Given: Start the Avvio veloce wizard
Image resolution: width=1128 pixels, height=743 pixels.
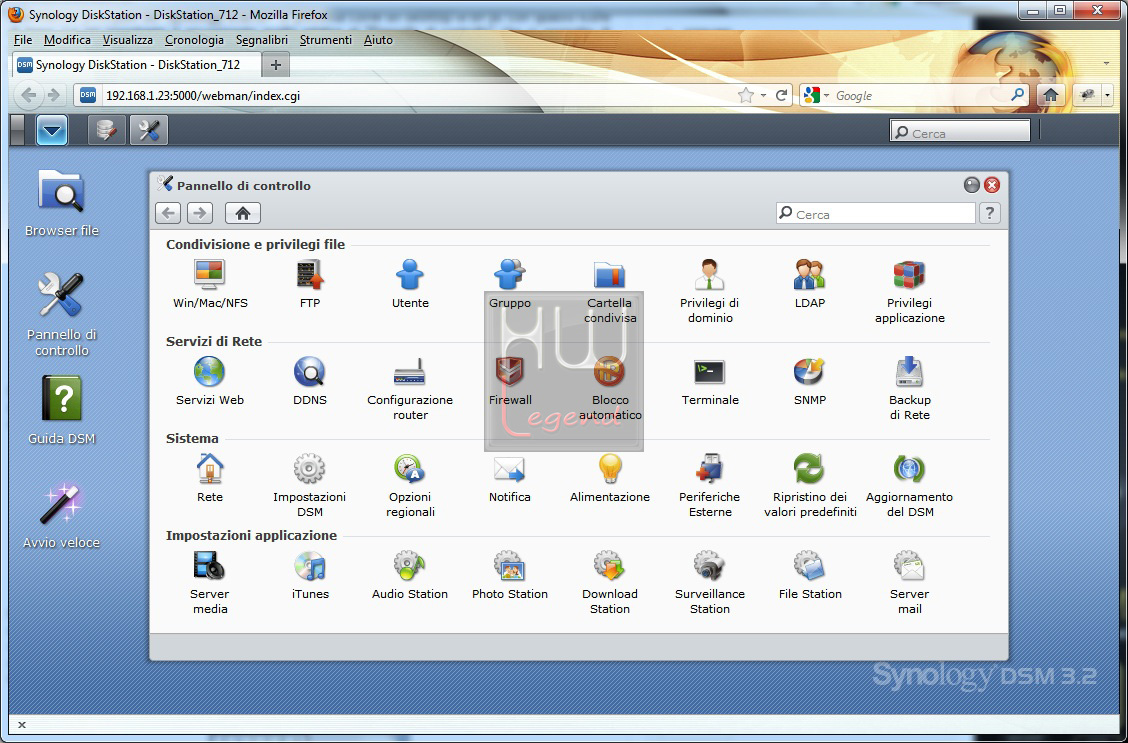Looking at the screenshot, I should click(x=62, y=515).
